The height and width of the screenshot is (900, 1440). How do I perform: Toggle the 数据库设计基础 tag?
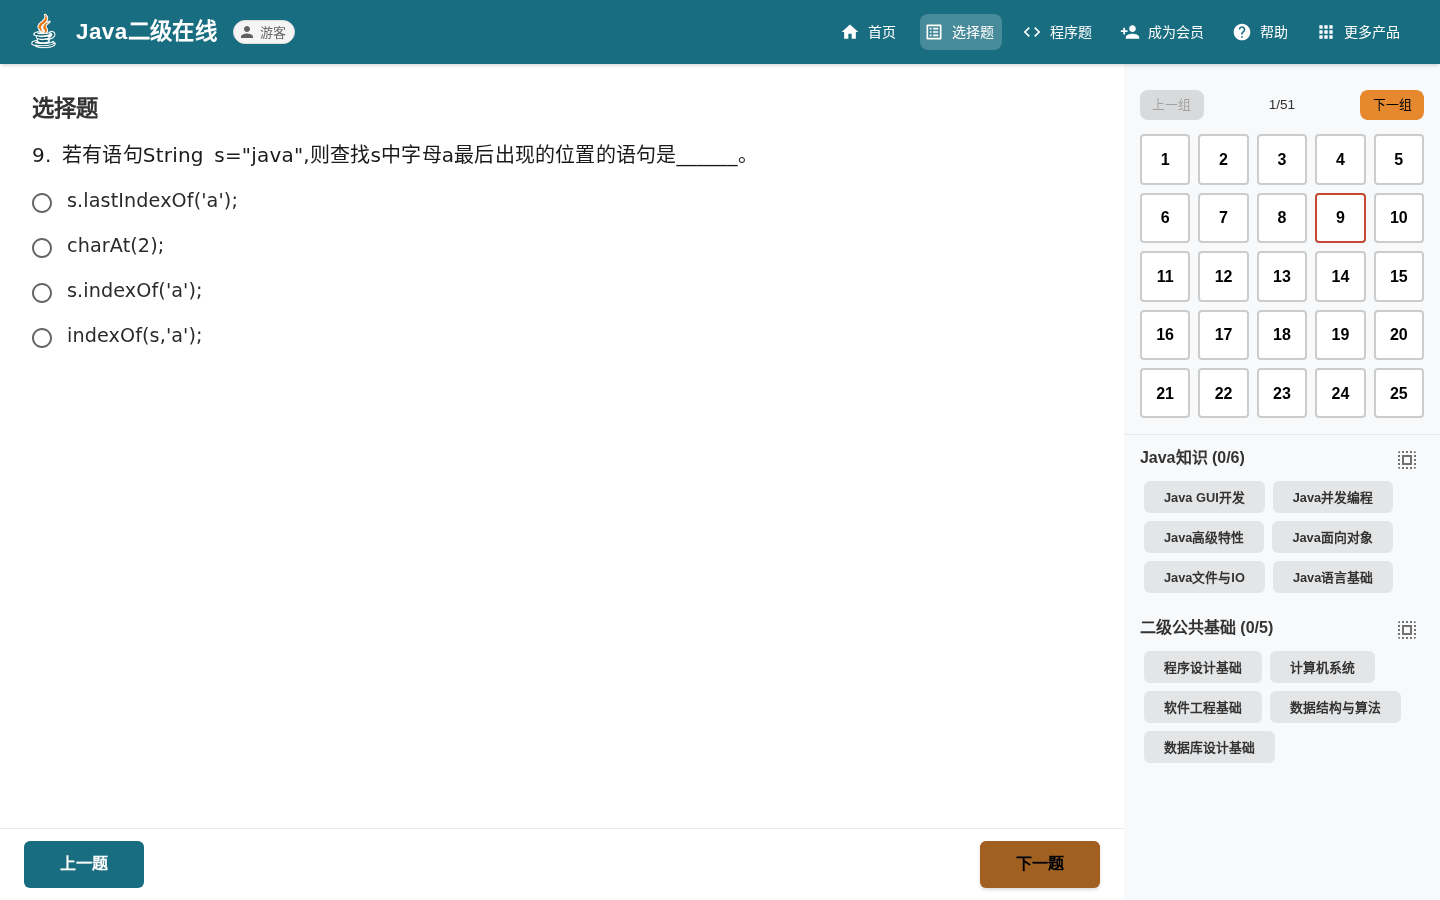[x=1209, y=747]
